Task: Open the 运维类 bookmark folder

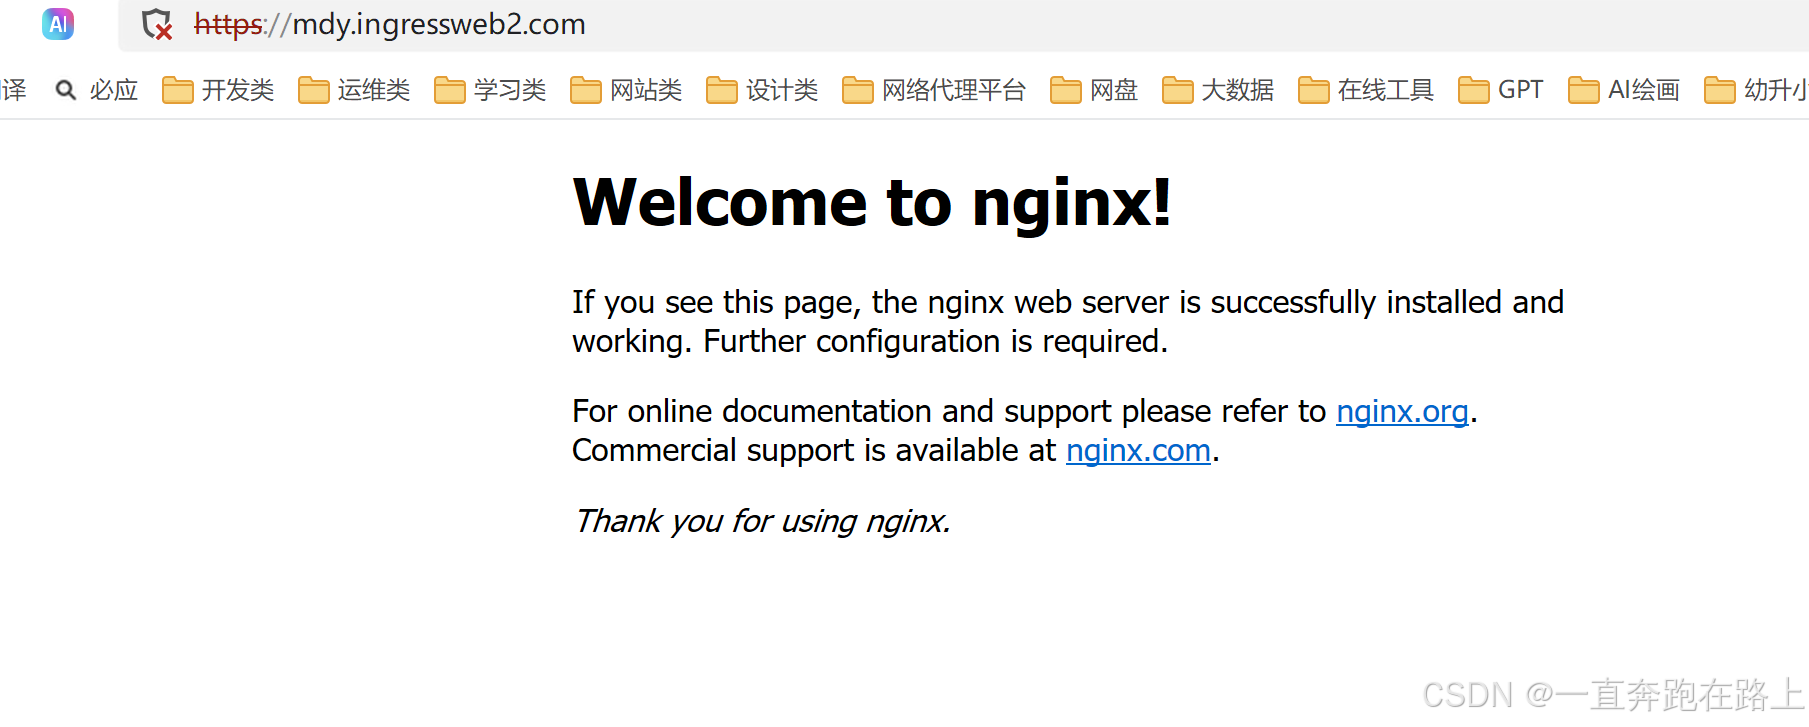Action: pos(354,90)
